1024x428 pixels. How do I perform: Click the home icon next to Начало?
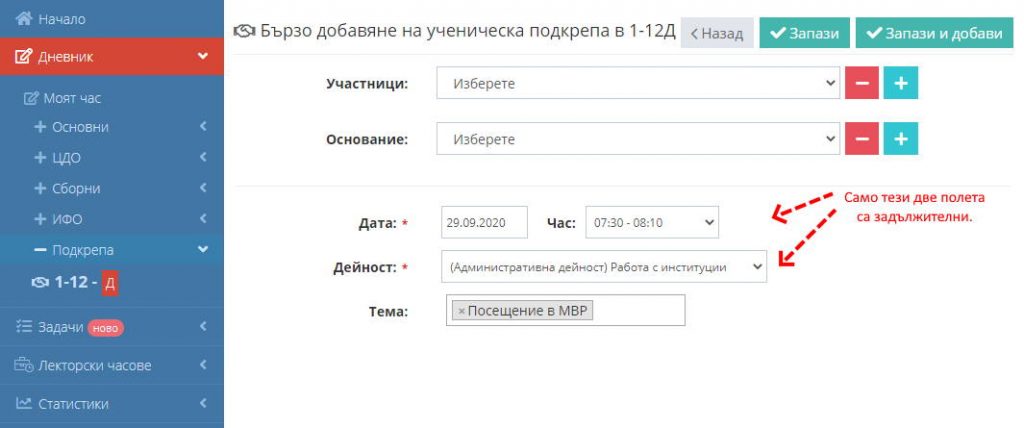pos(24,19)
